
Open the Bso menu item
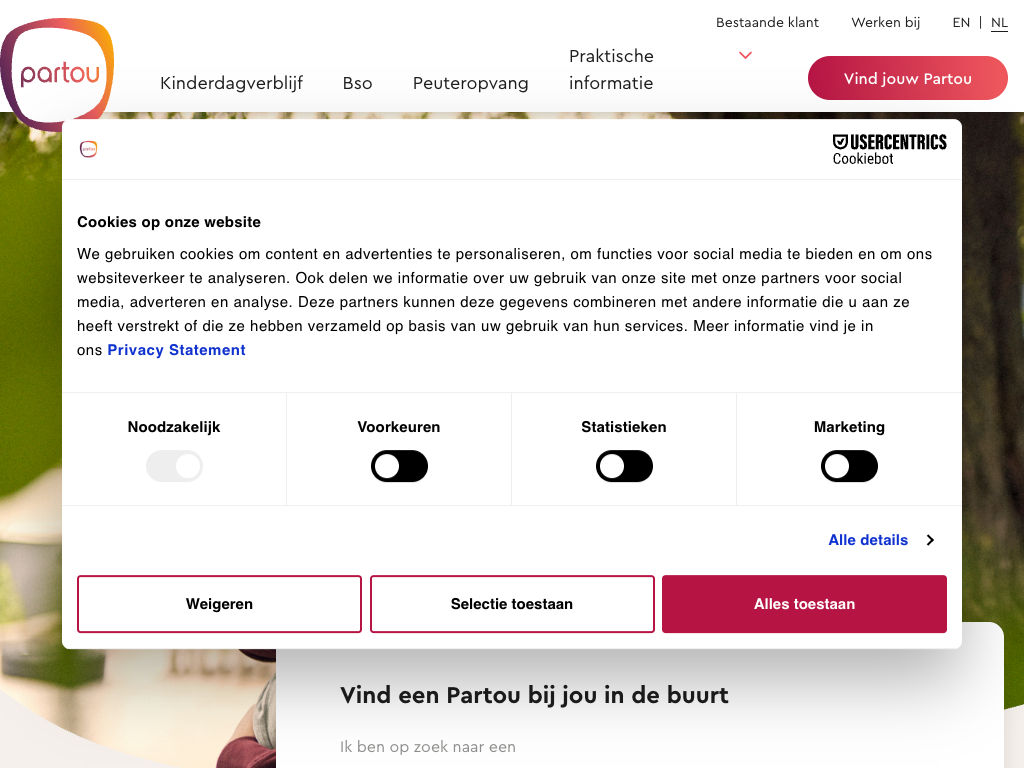[x=357, y=83]
